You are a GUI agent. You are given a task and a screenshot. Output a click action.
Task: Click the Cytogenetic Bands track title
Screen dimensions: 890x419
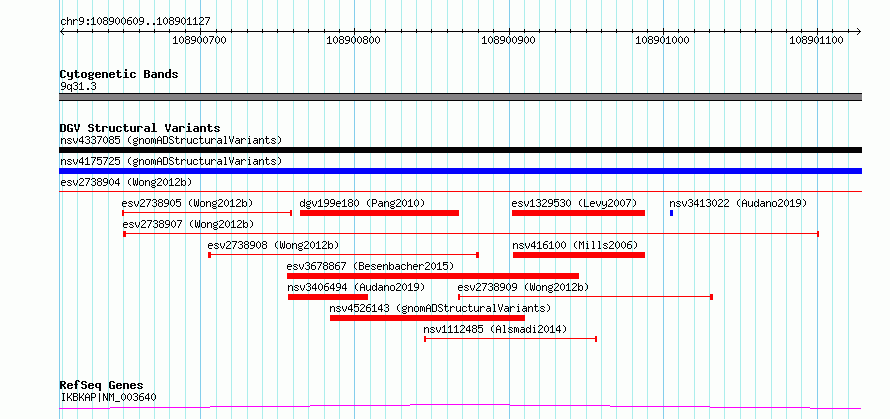[x=119, y=74]
